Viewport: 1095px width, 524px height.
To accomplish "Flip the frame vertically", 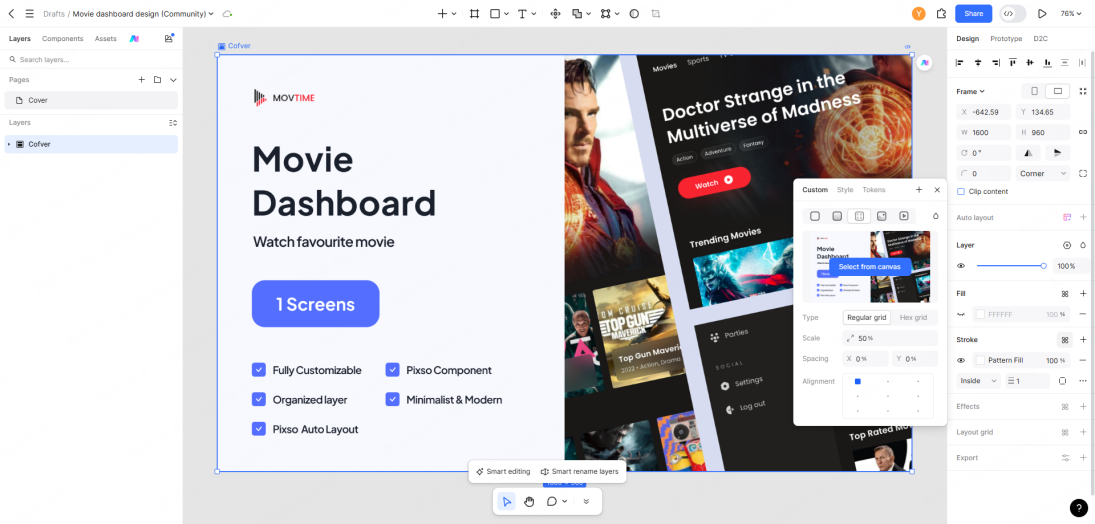I will pos(1057,152).
